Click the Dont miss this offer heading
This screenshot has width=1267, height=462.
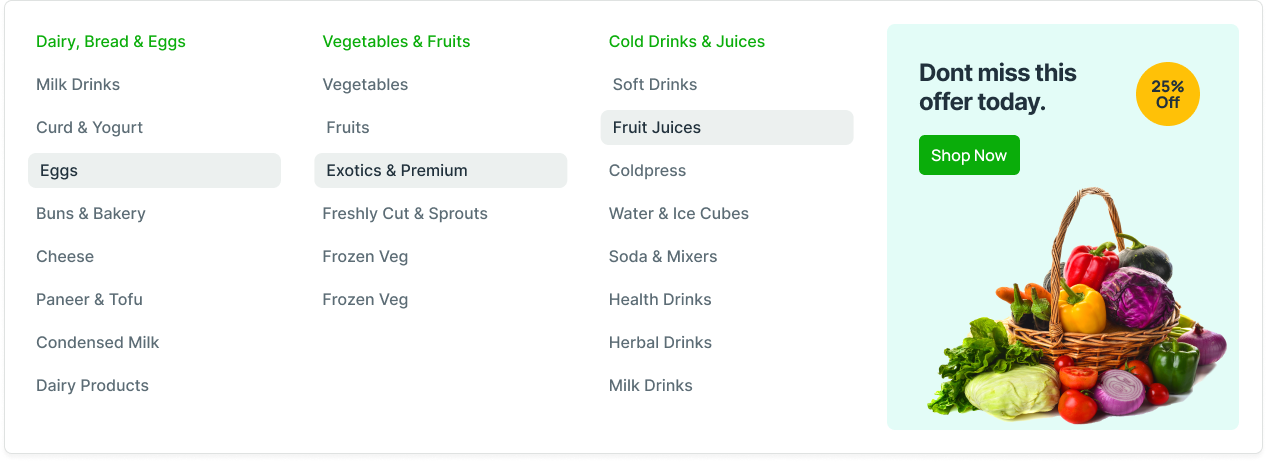pyautogui.click(x=998, y=87)
